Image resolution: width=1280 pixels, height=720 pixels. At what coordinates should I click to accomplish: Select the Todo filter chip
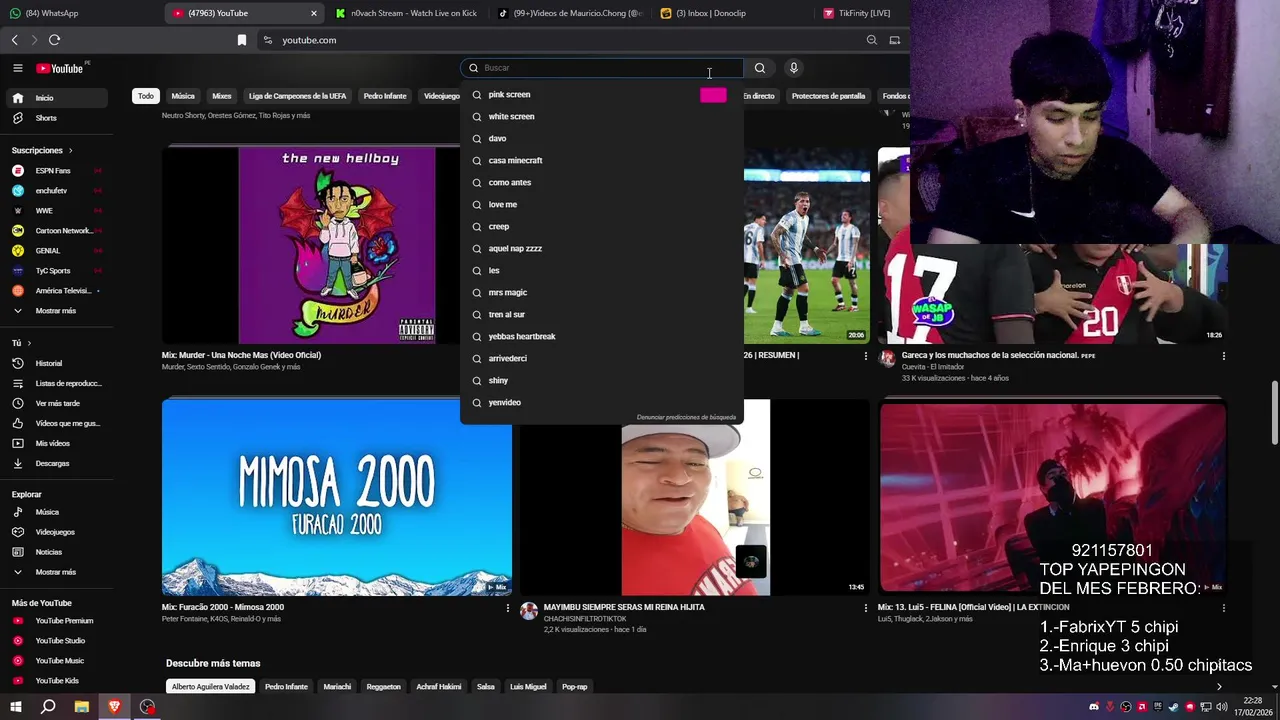[146, 96]
